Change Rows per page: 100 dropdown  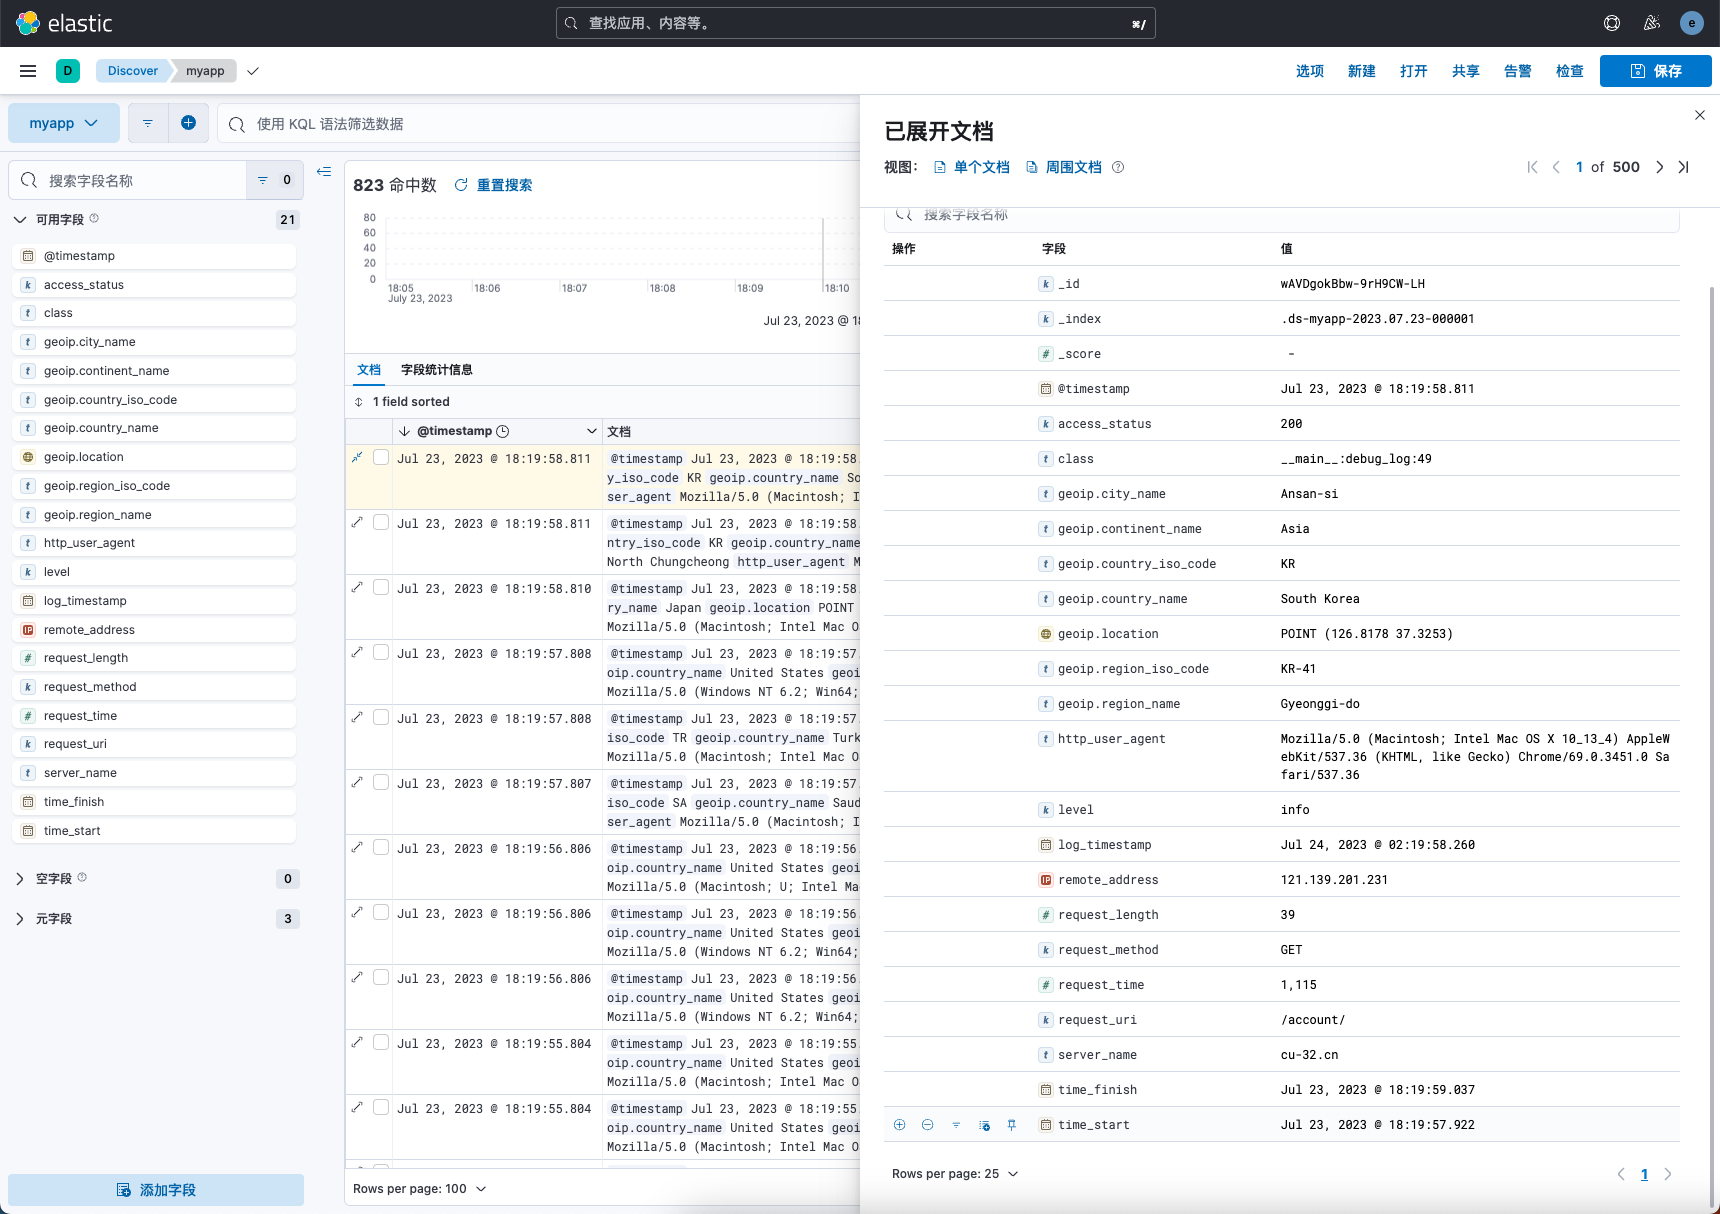click(x=420, y=1189)
